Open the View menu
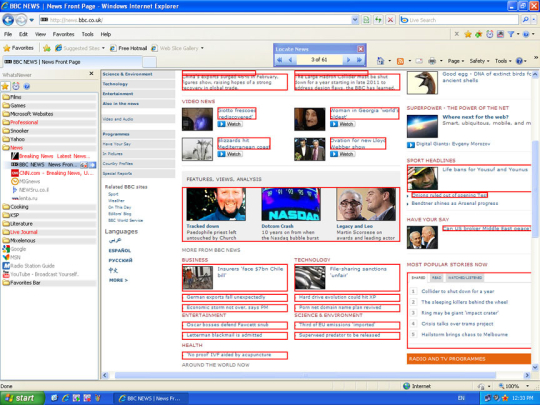The width and height of the screenshot is (540, 405). (40, 34)
